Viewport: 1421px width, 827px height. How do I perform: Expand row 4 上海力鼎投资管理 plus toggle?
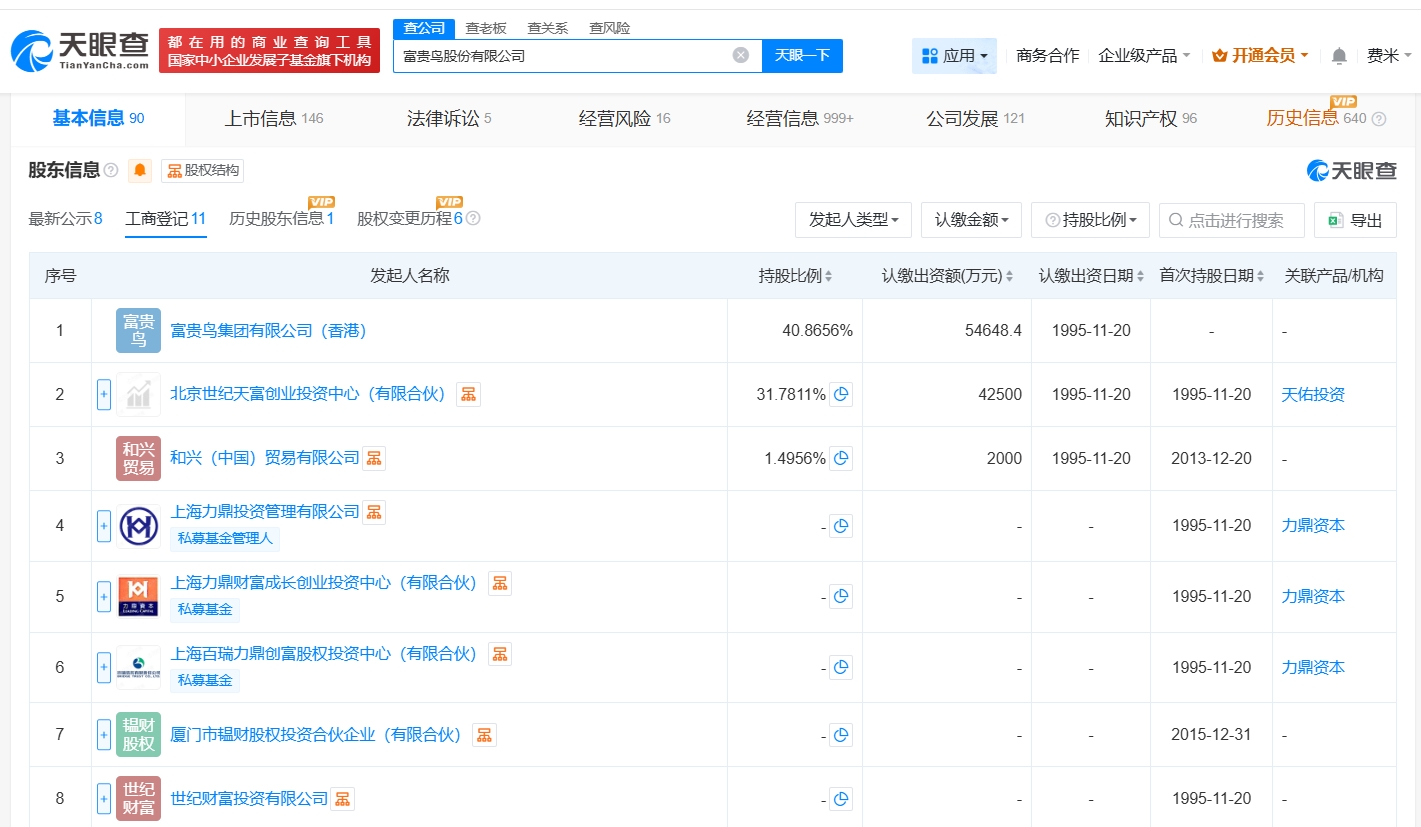pos(104,526)
